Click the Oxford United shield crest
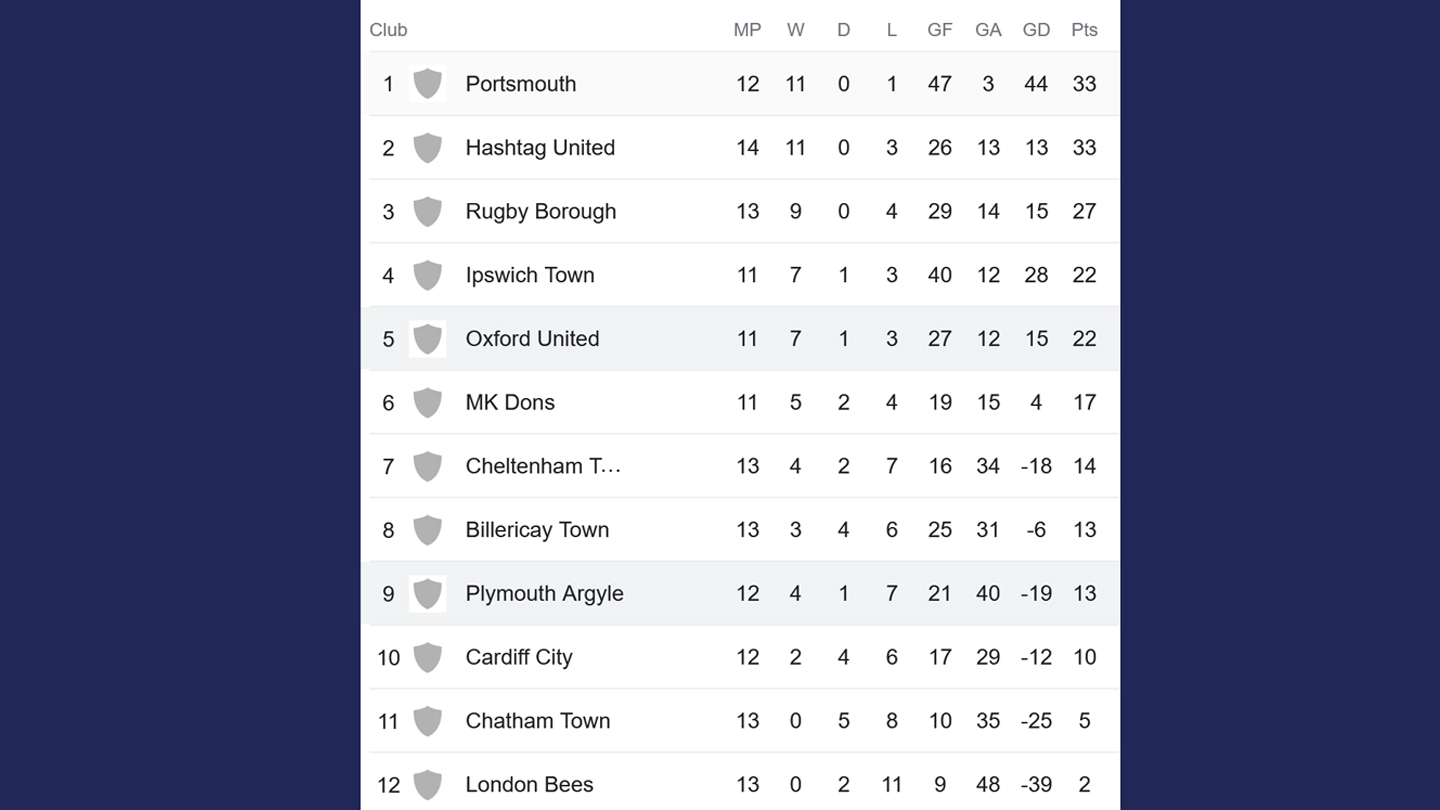The image size is (1440, 810). (x=427, y=339)
